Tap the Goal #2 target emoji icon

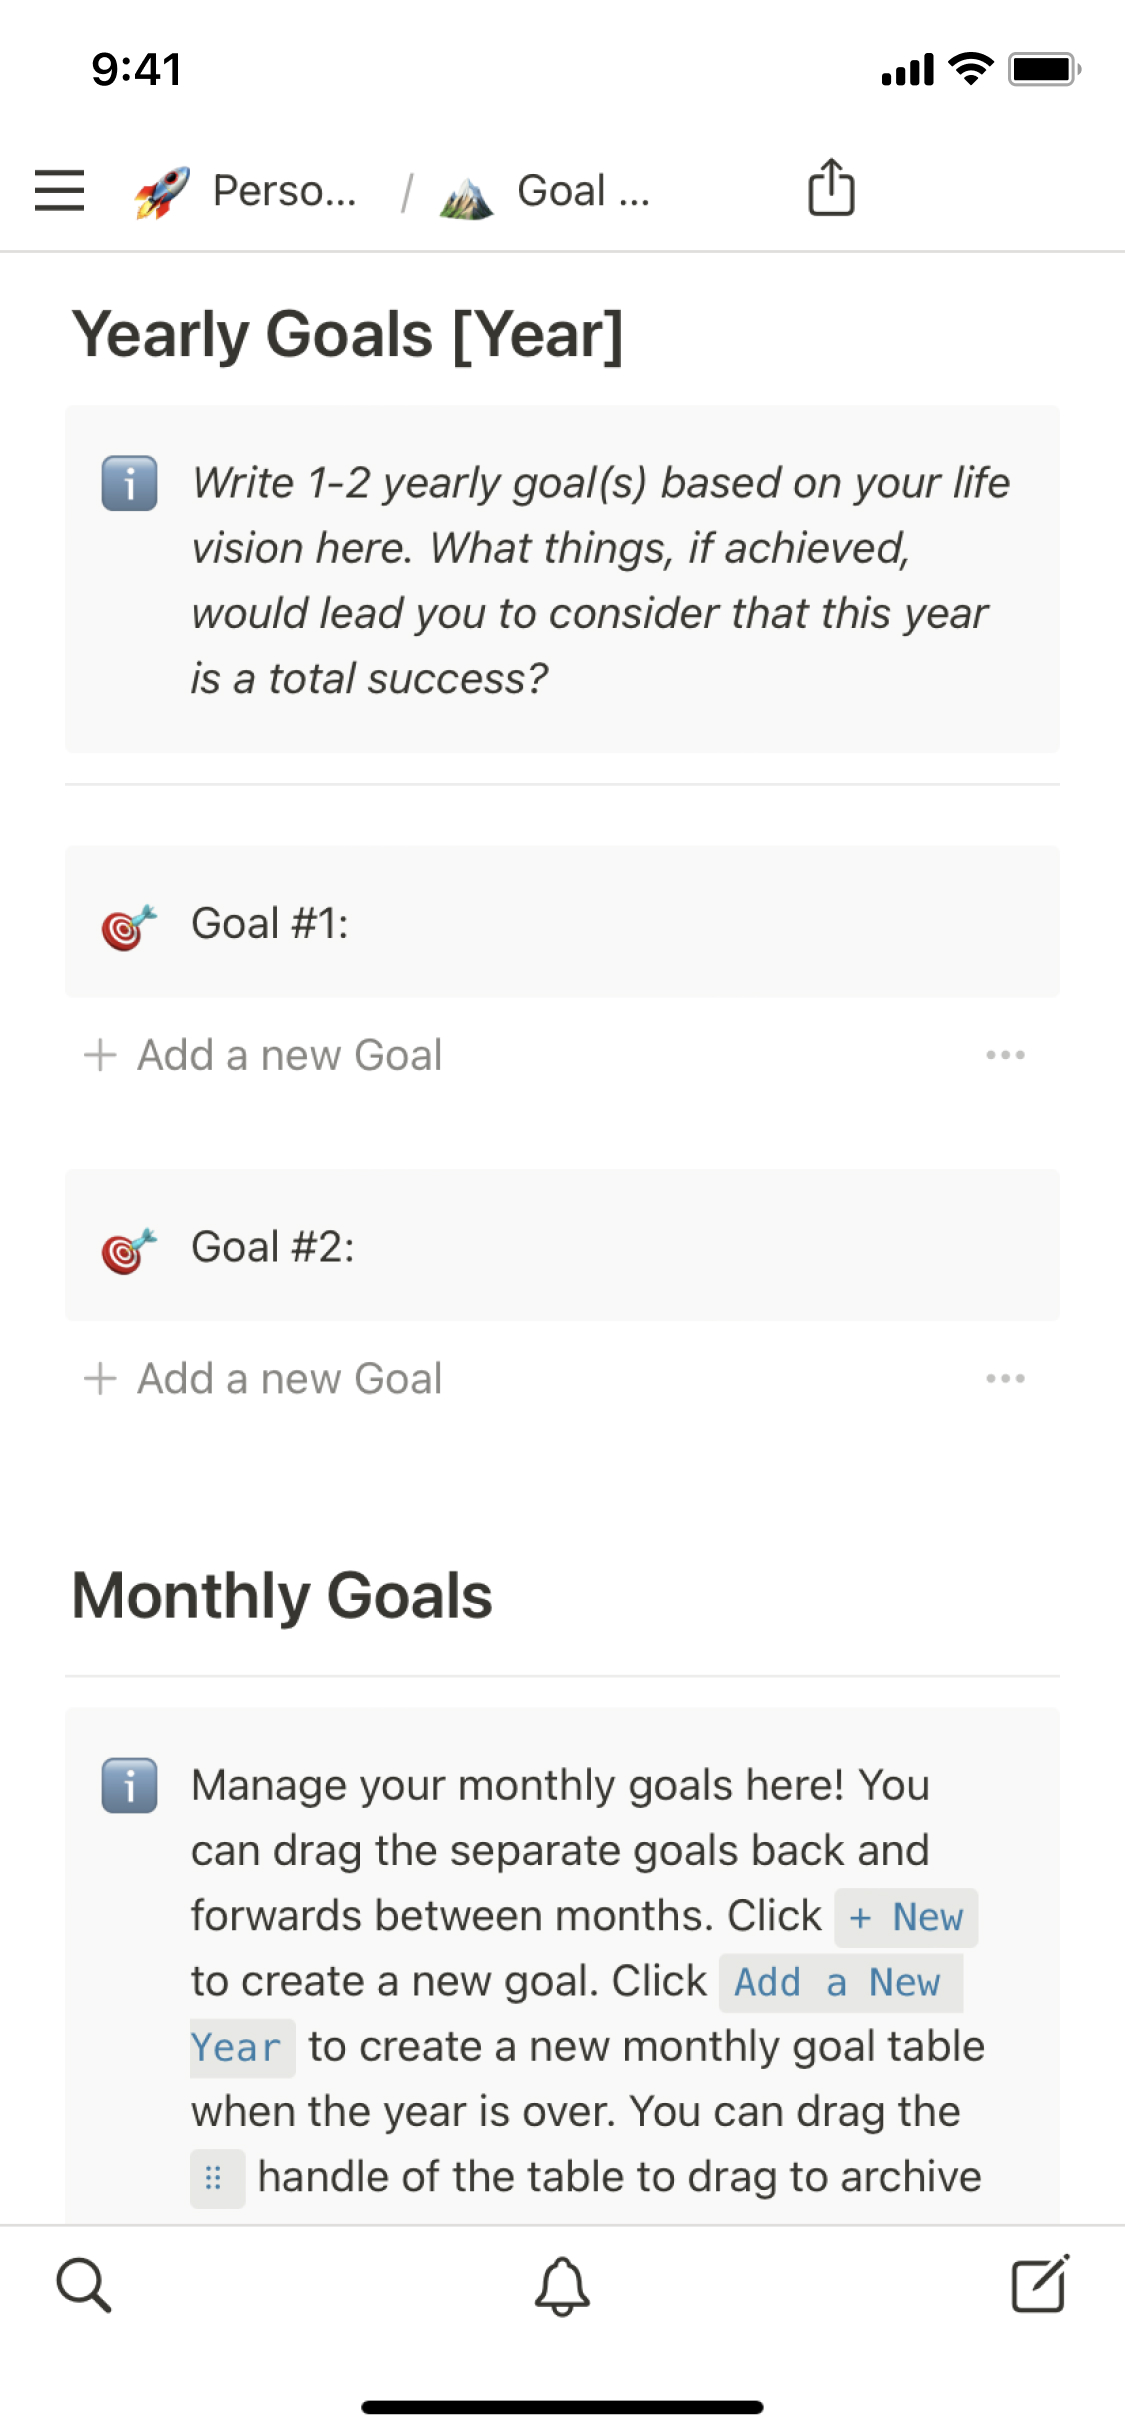tap(129, 1250)
